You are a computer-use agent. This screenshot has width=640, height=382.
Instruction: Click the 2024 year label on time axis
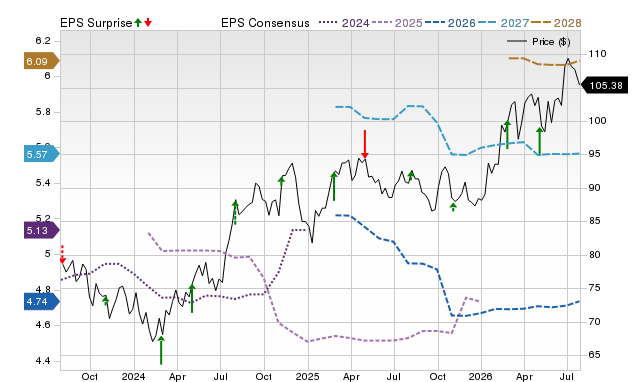pyautogui.click(x=133, y=376)
